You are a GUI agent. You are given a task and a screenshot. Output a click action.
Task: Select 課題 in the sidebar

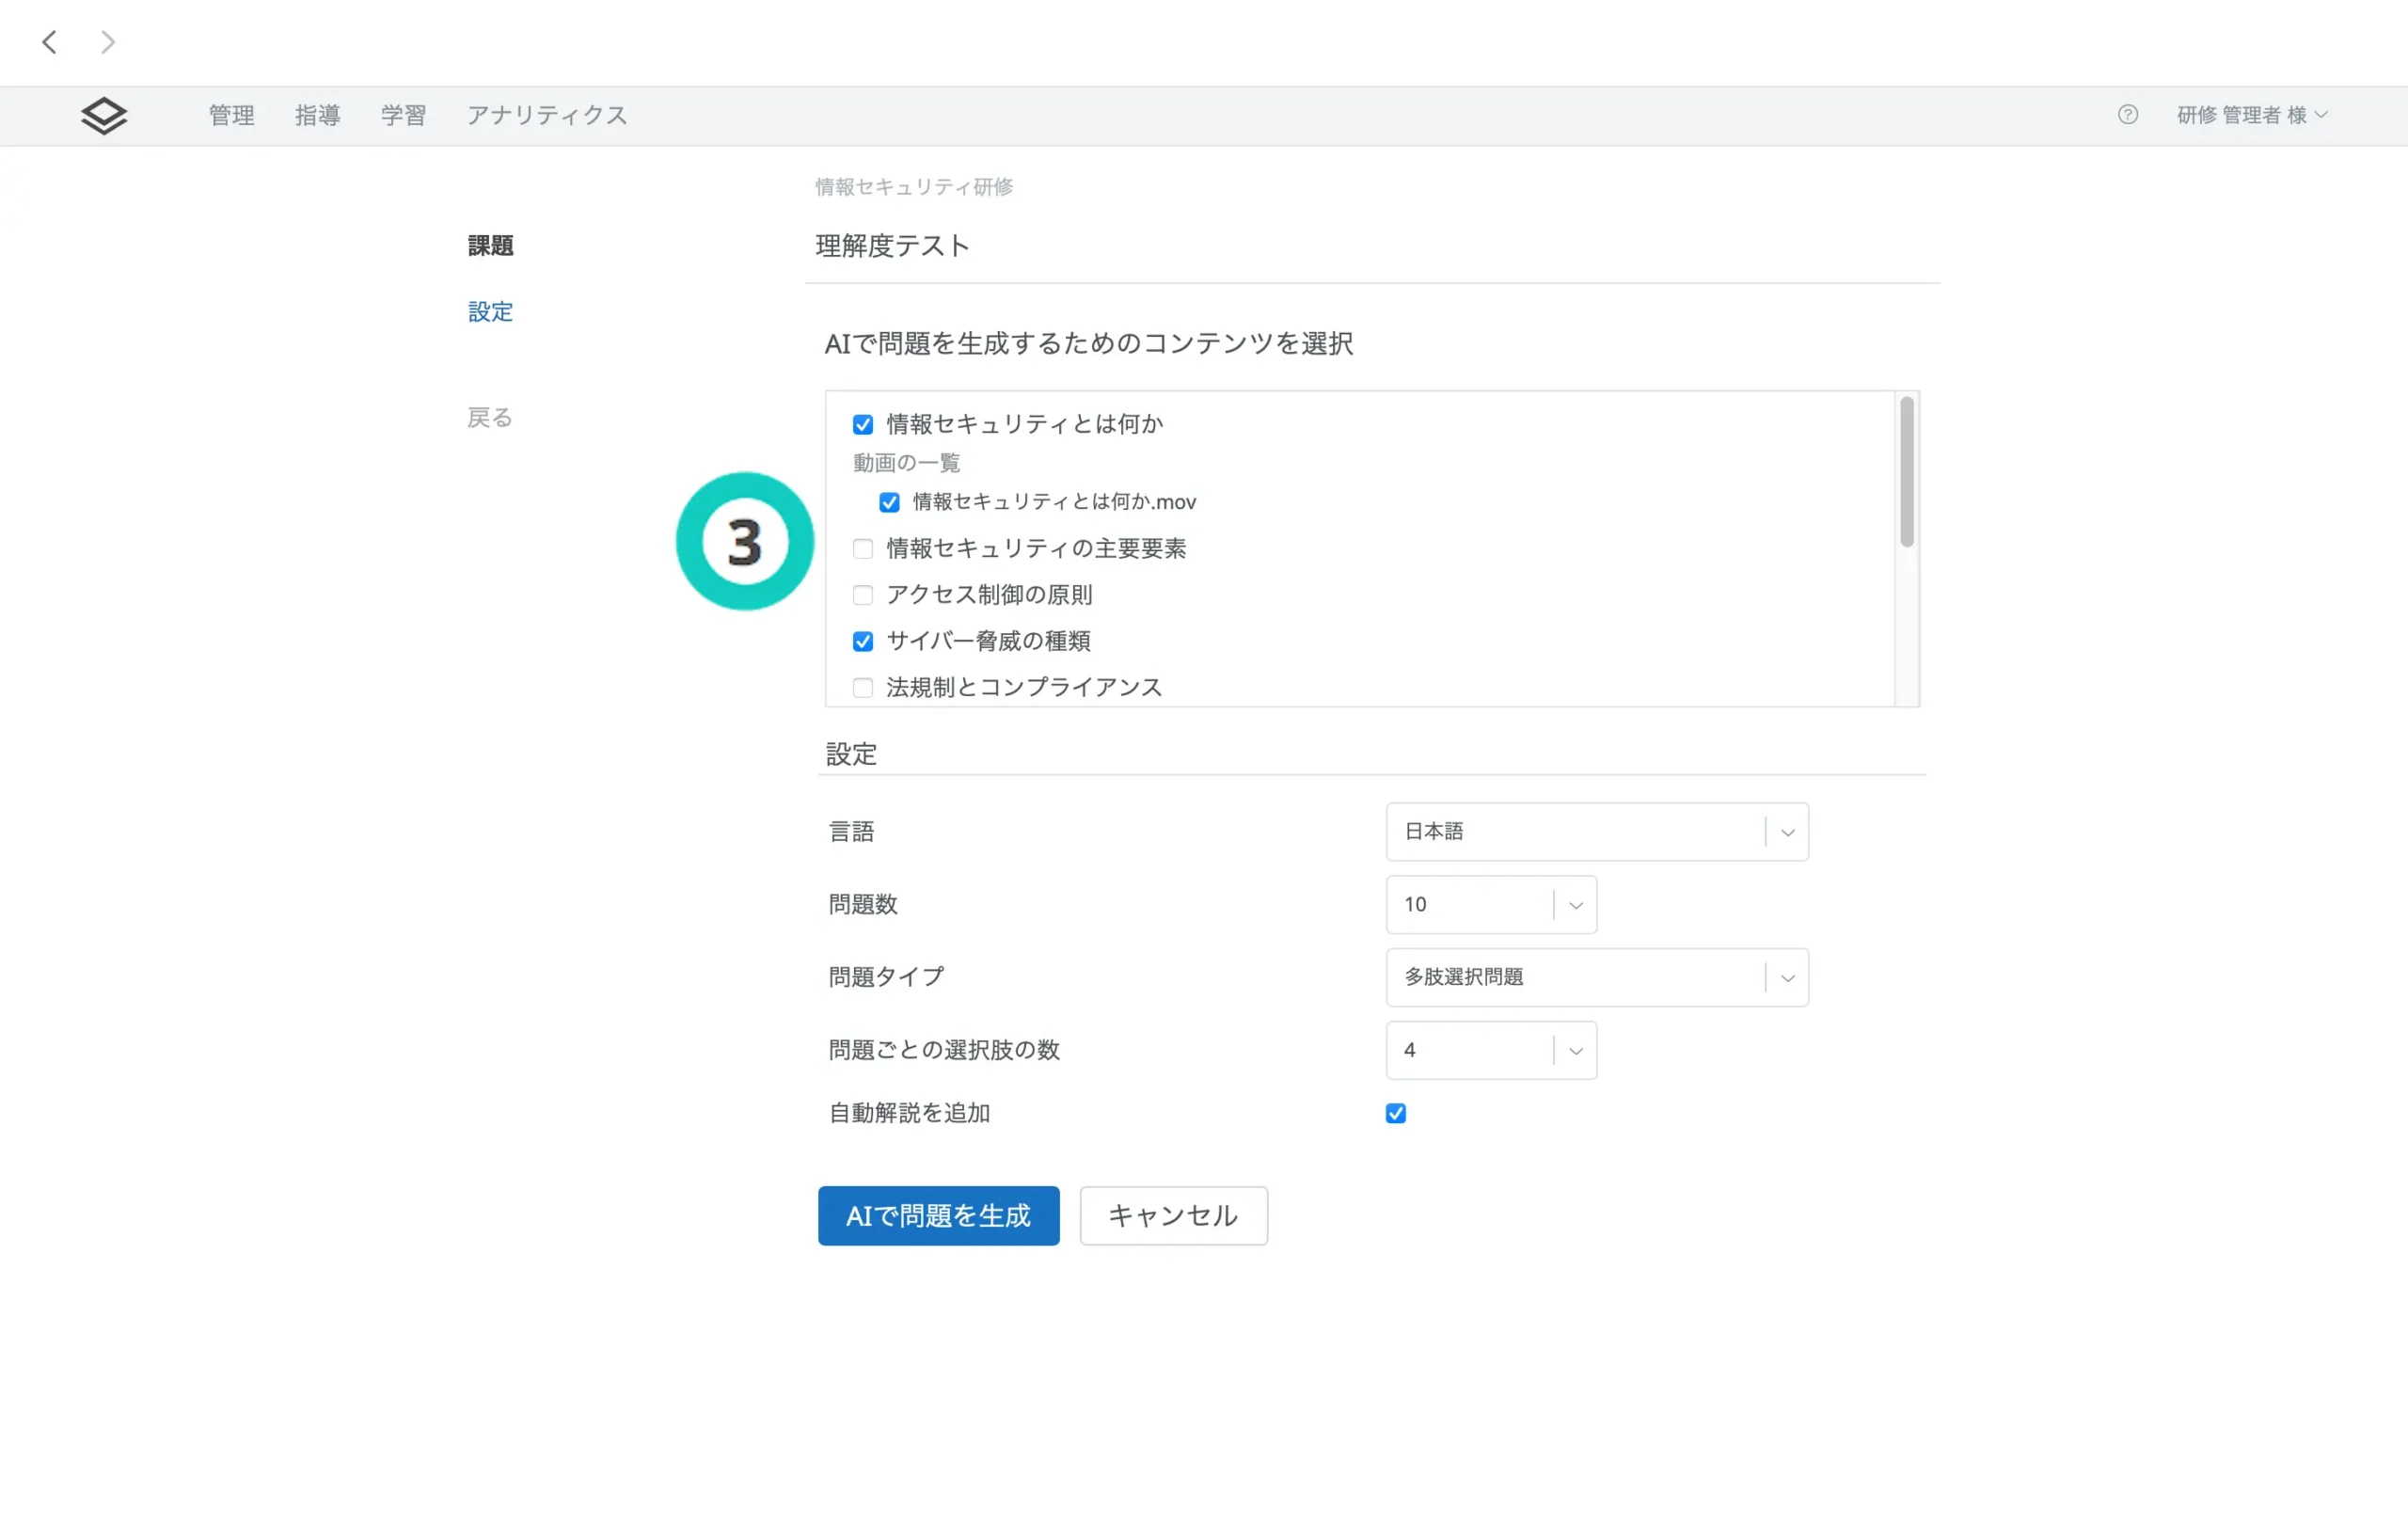tap(490, 246)
